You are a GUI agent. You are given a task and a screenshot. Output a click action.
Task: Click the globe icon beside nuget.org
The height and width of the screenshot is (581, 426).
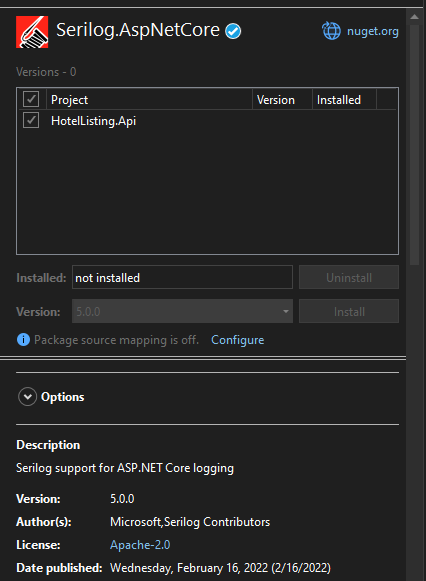(331, 31)
